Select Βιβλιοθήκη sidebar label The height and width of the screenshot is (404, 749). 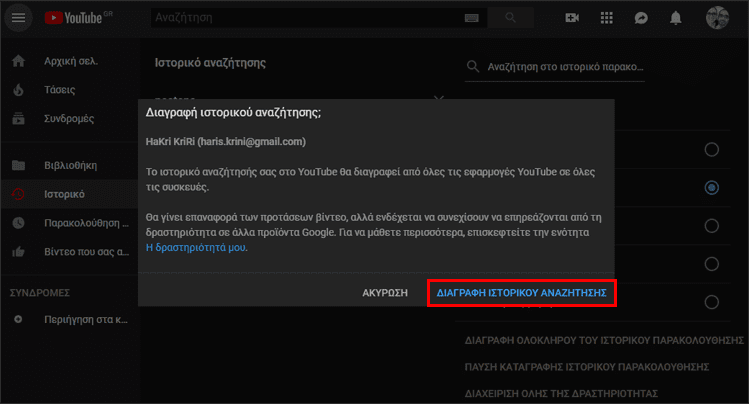click(71, 165)
